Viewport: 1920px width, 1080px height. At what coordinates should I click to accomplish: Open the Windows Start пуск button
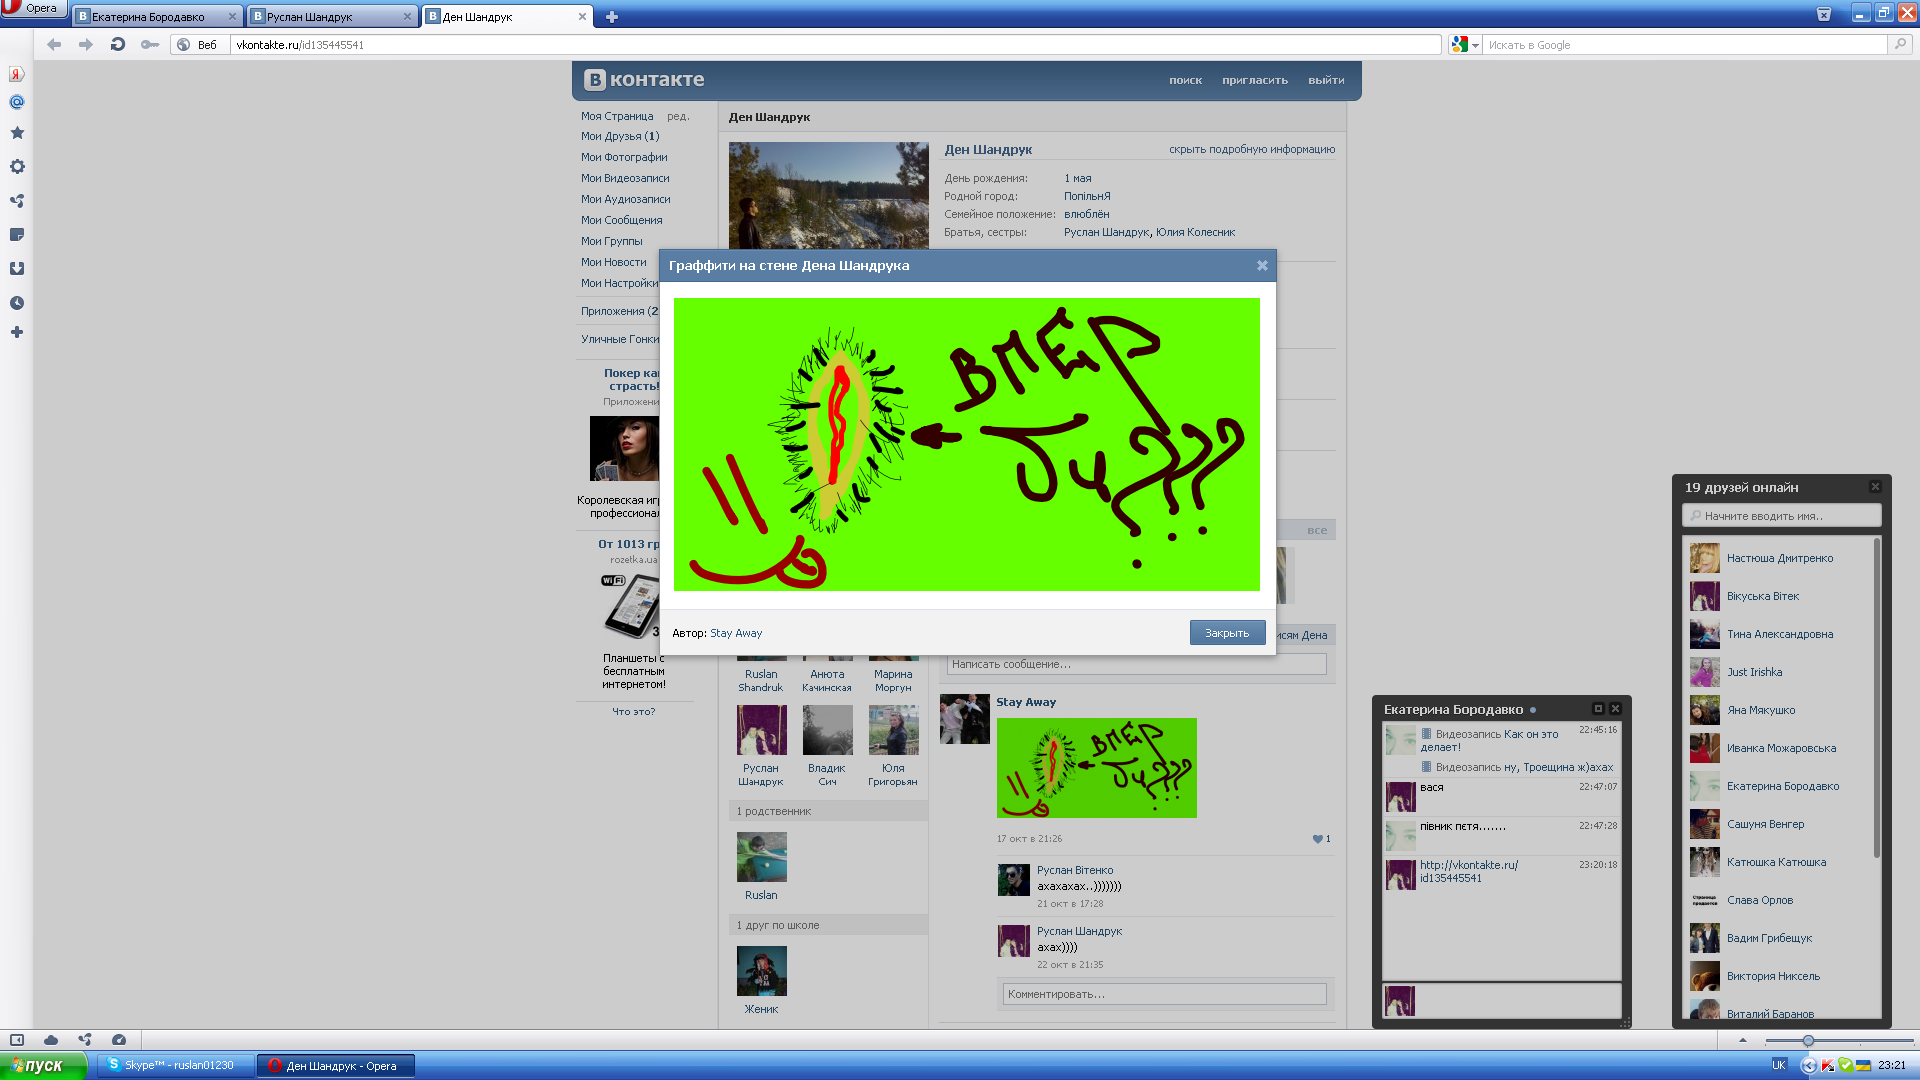click(x=44, y=1065)
